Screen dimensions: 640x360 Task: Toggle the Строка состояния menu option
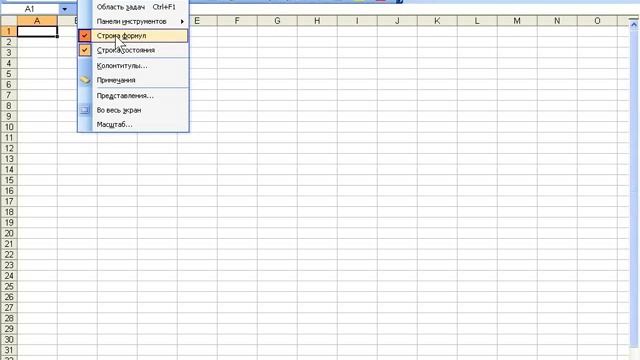(133, 50)
